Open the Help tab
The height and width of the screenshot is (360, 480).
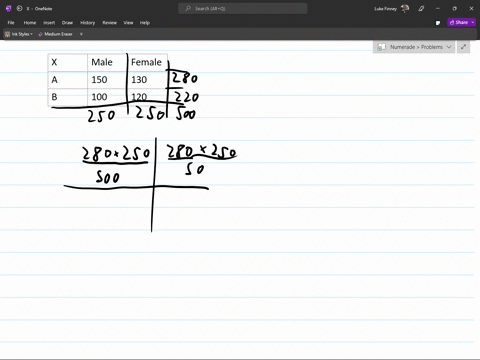(x=145, y=23)
